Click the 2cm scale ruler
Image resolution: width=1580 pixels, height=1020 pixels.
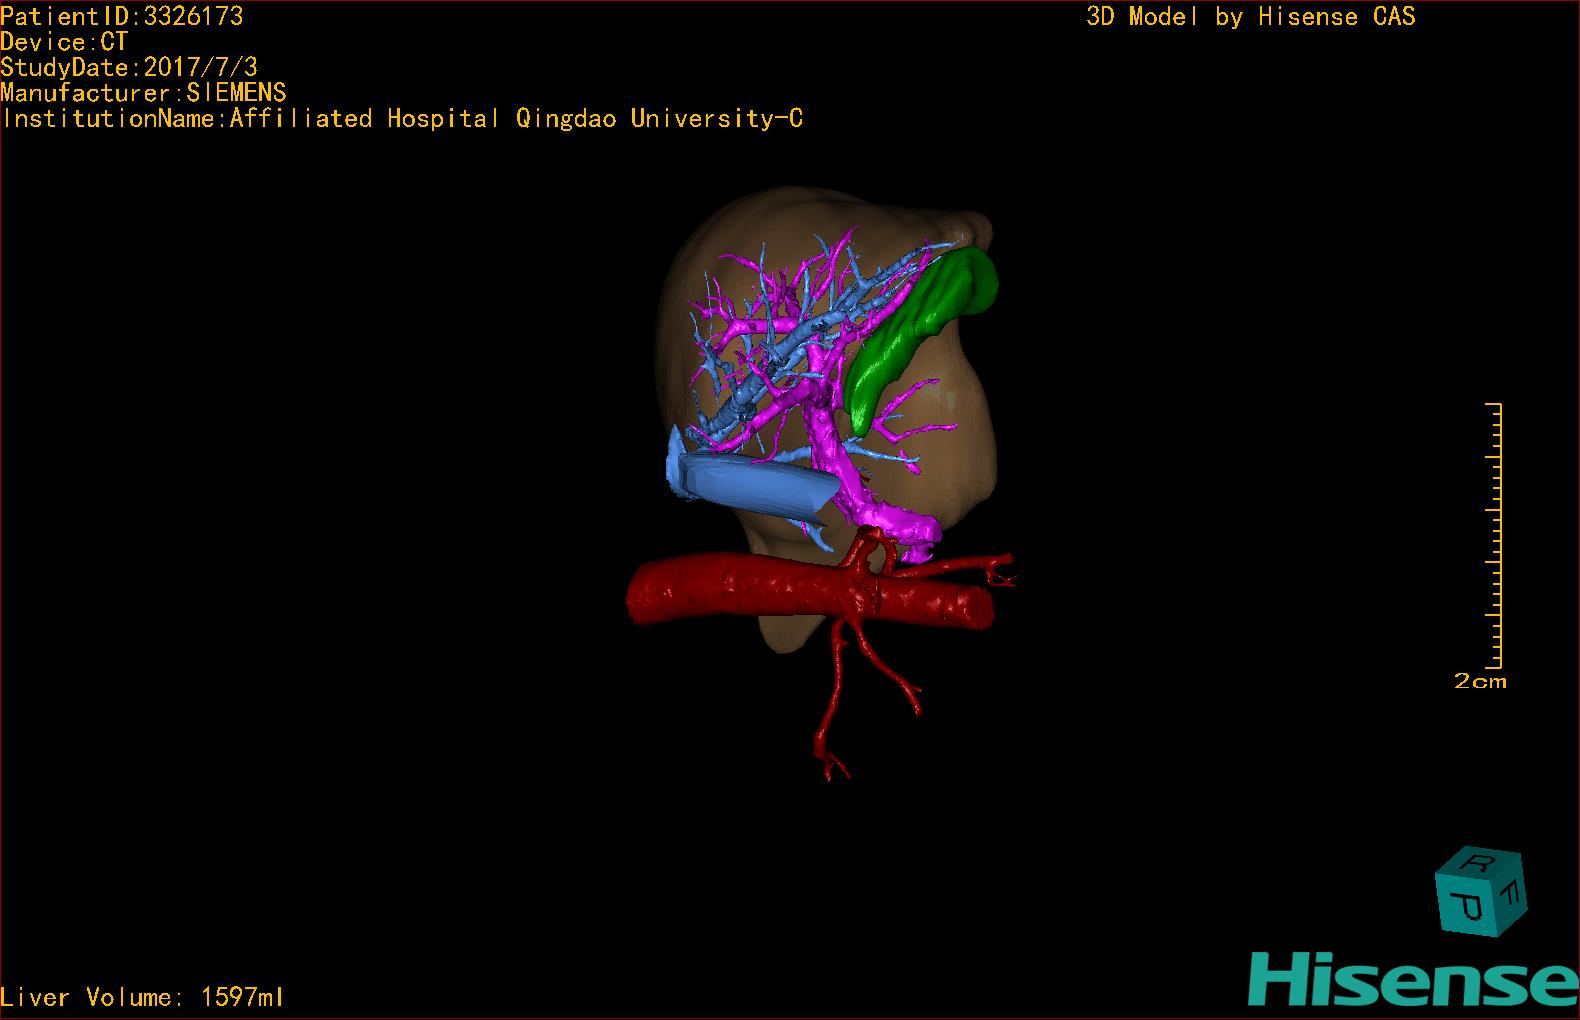point(1494,535)
